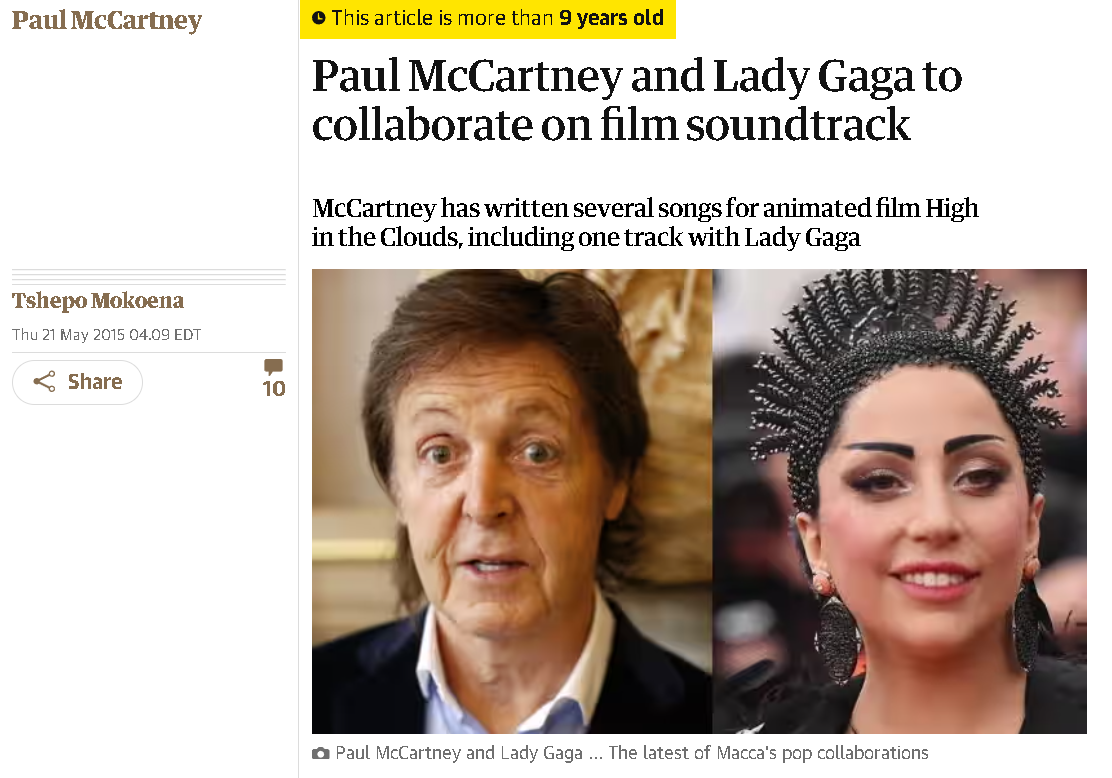Click the Share button
This screenshot has width=1112, height=778.
coord(77,382)
